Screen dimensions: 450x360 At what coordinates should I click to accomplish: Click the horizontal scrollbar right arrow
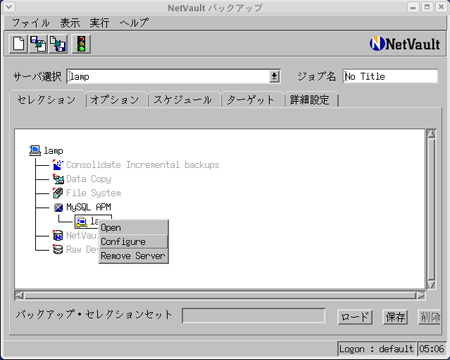tap(421, 295)
